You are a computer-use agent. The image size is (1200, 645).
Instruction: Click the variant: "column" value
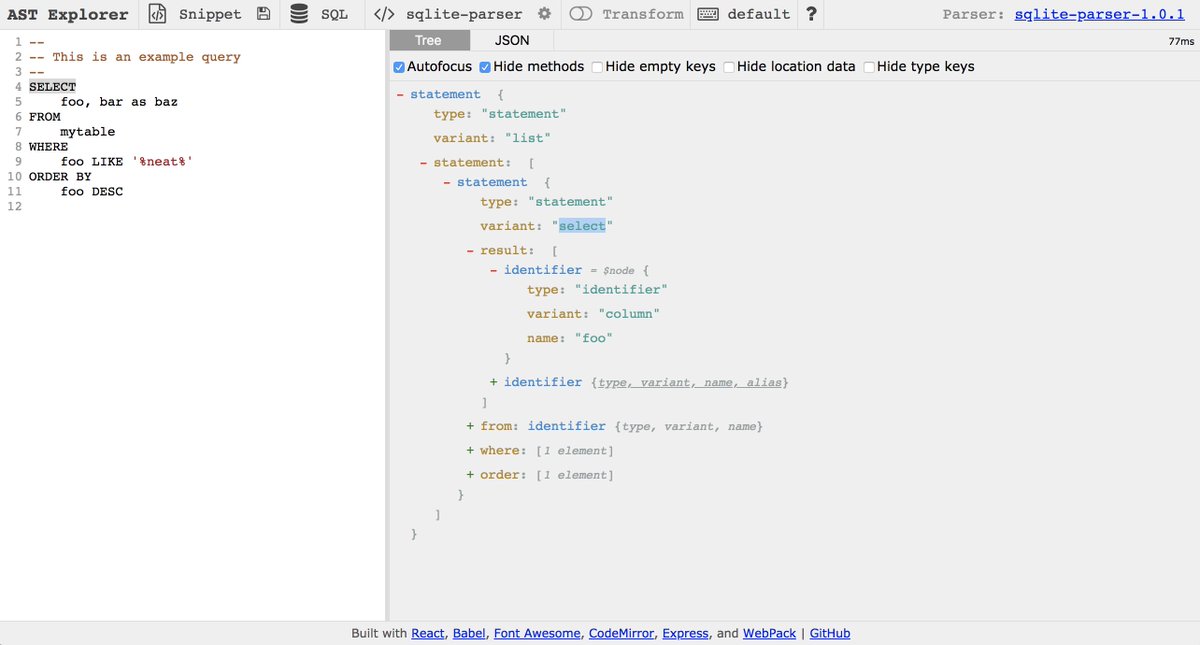coord(629,314)
